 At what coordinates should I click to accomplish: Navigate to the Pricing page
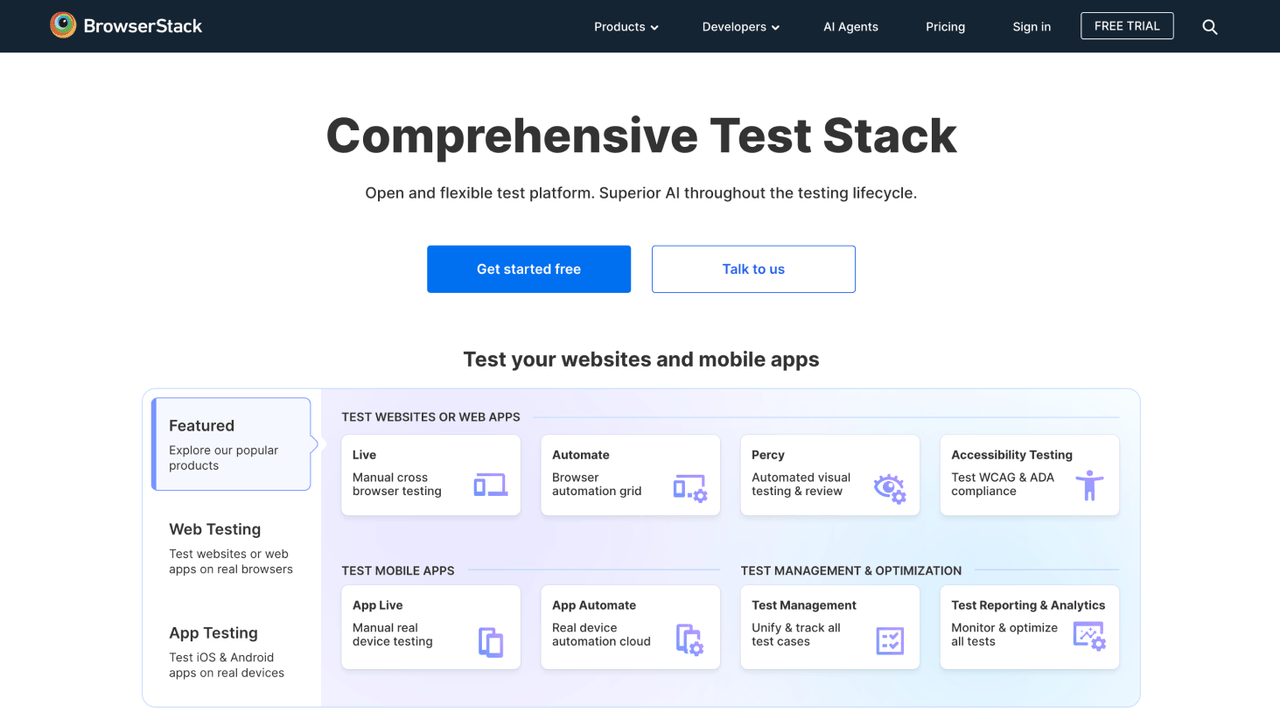tap(945, 27)
